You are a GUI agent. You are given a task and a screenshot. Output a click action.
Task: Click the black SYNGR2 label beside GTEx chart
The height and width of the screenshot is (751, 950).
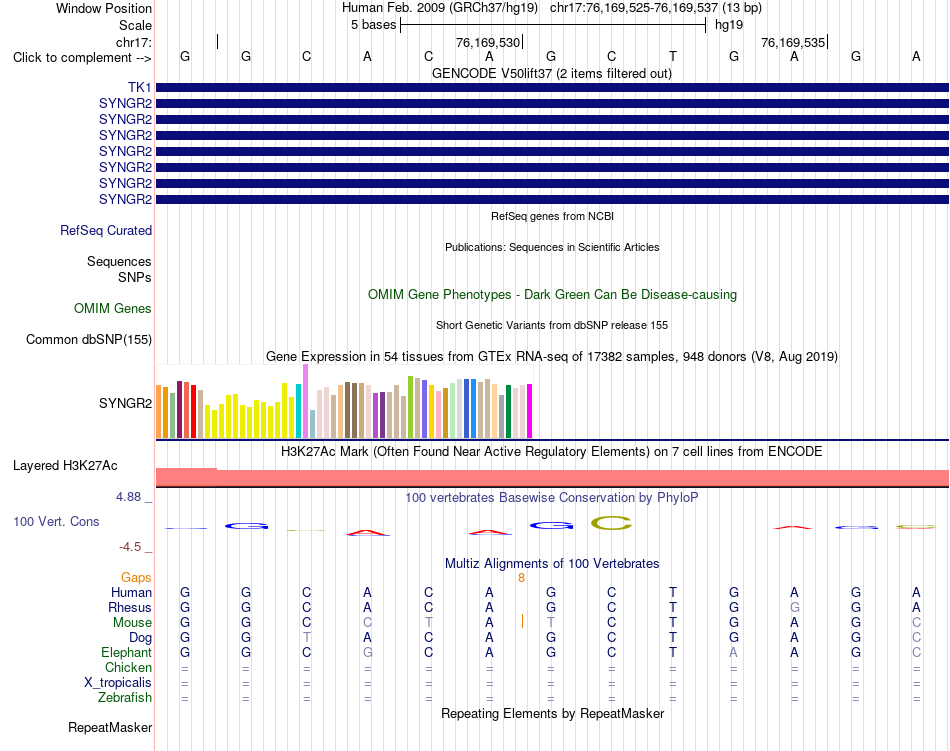point(125,403)
